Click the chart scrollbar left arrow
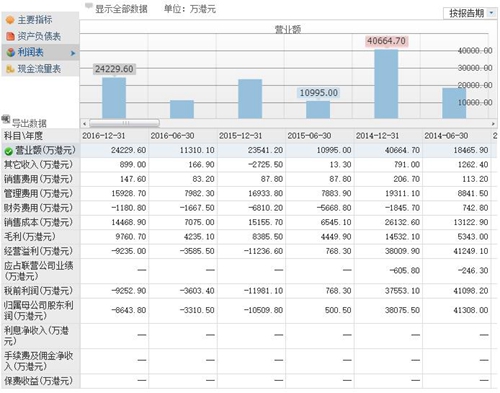500x393 pixels. pos(84,124)
